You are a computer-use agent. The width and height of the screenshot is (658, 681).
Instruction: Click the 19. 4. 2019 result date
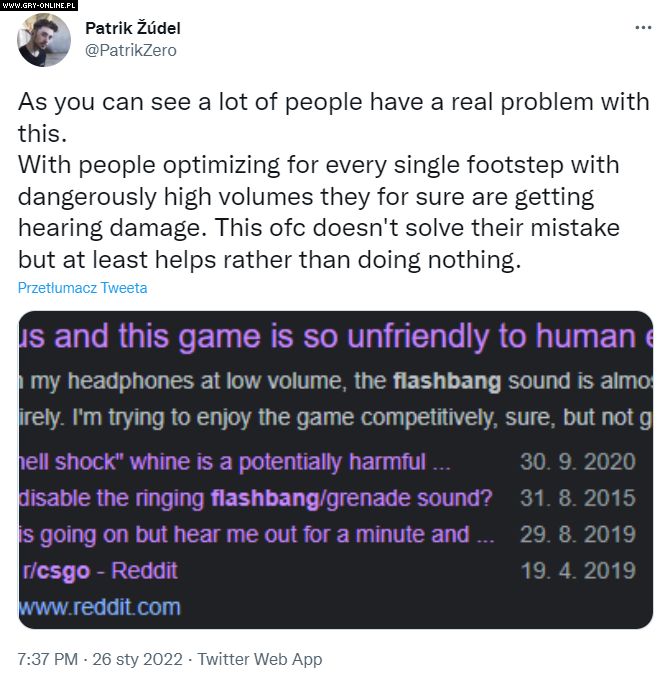[x=577, y=570]
